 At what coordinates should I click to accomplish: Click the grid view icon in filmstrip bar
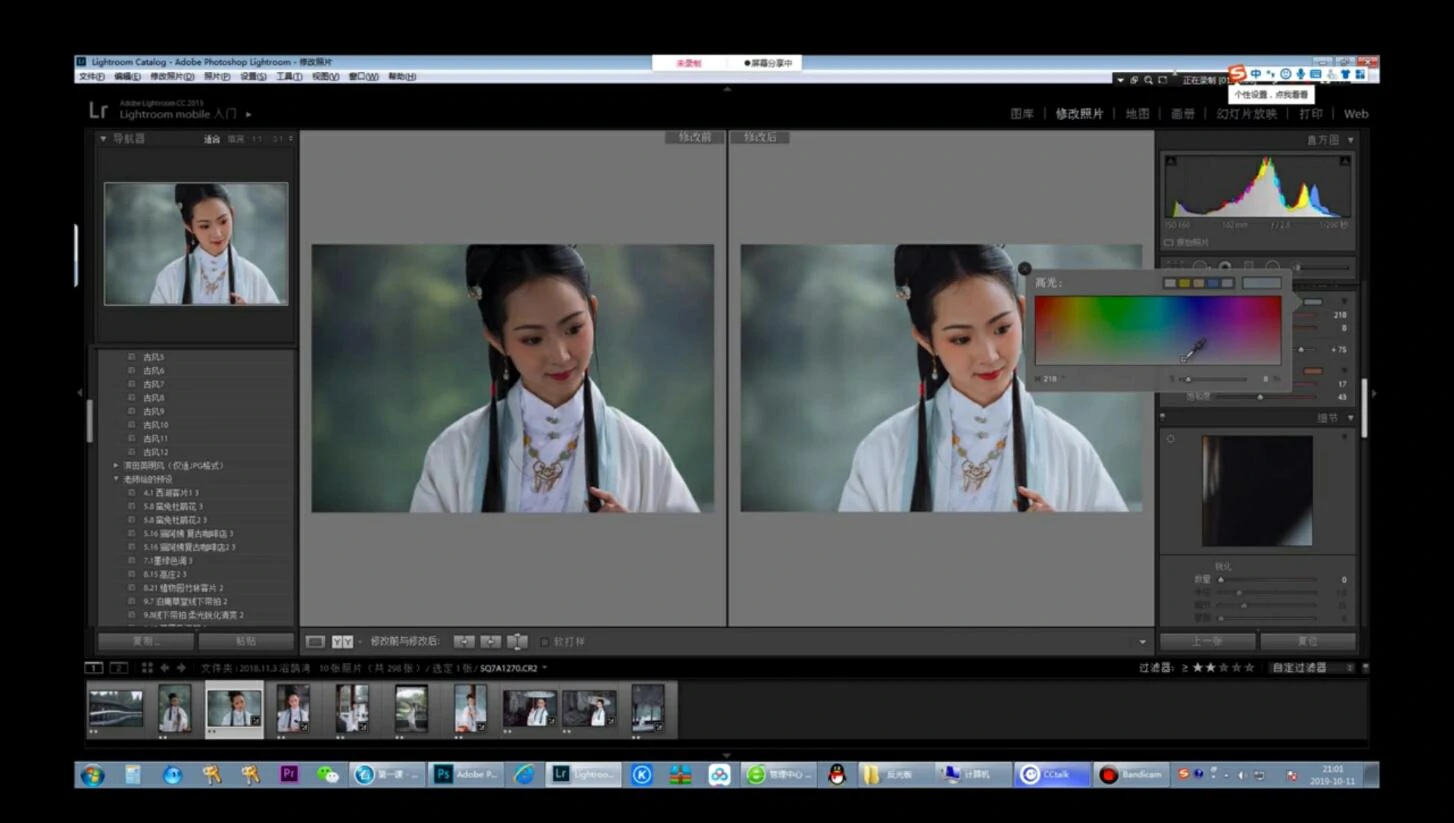pos(147,668)
